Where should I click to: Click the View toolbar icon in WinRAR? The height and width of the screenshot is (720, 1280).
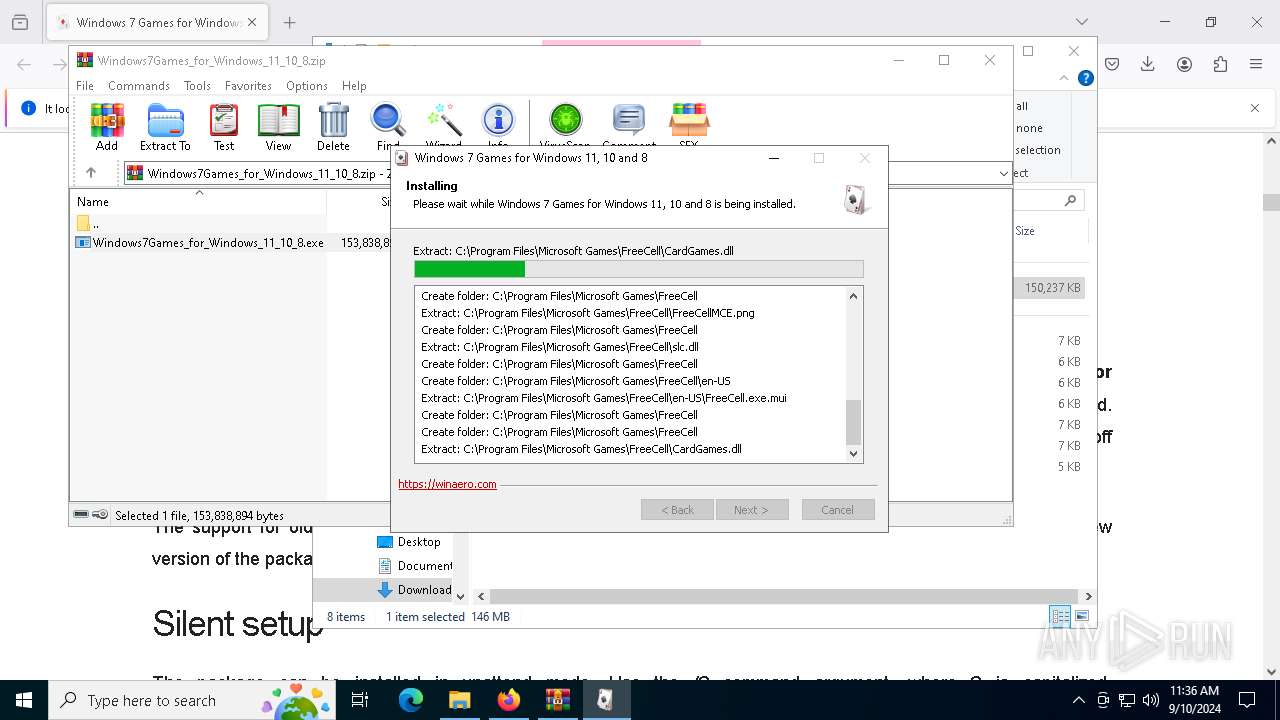coord(278,127)
